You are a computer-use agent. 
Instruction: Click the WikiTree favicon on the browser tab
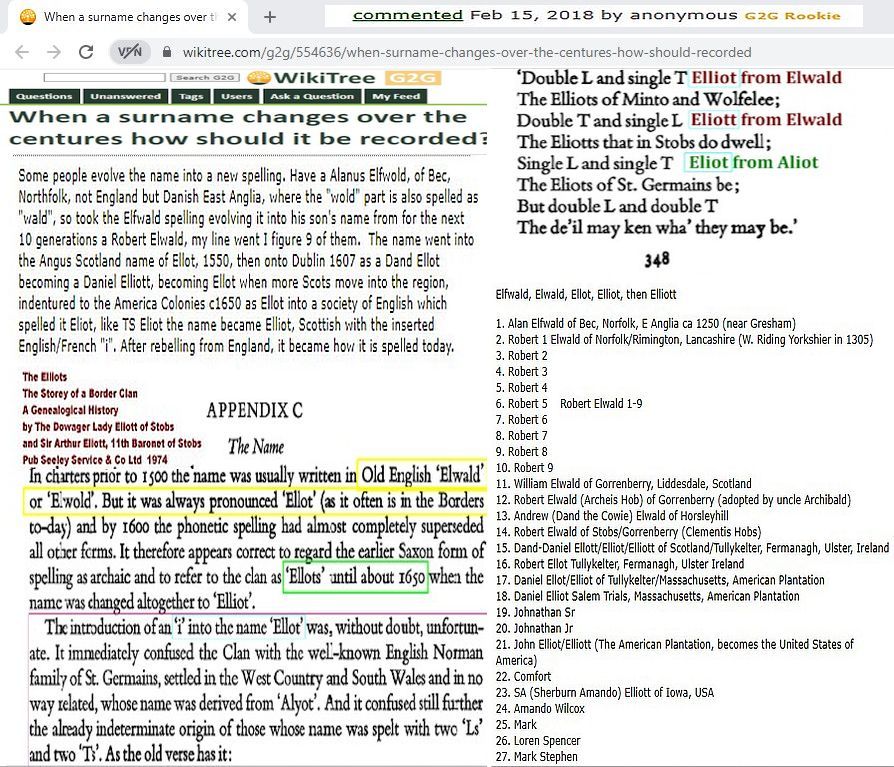(x=28, y=17)
